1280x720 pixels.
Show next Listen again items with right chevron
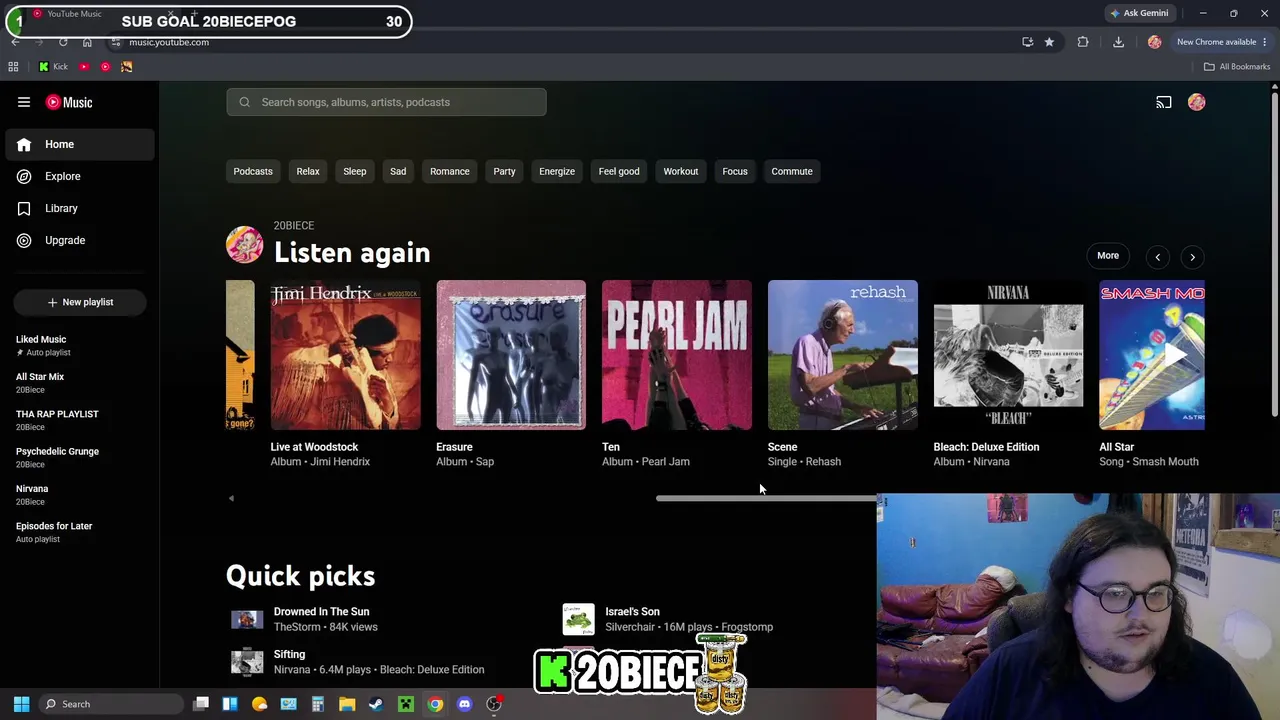pyautogui.click(x=1192, y=257)
